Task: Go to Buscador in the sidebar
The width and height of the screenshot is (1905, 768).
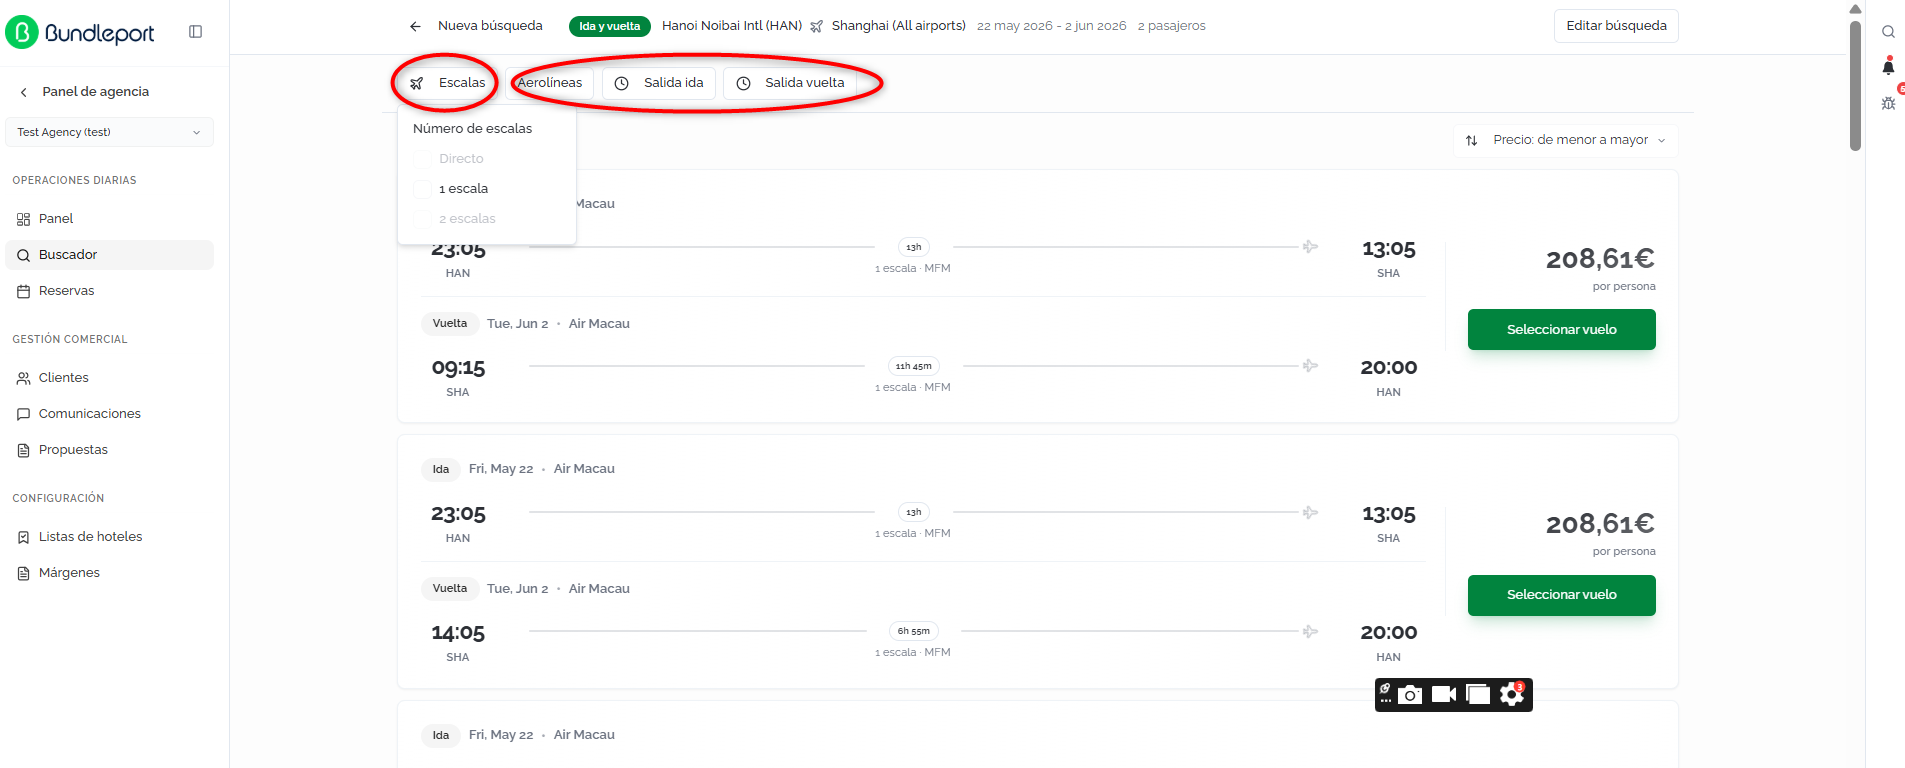Action: [x=109, y=255]
